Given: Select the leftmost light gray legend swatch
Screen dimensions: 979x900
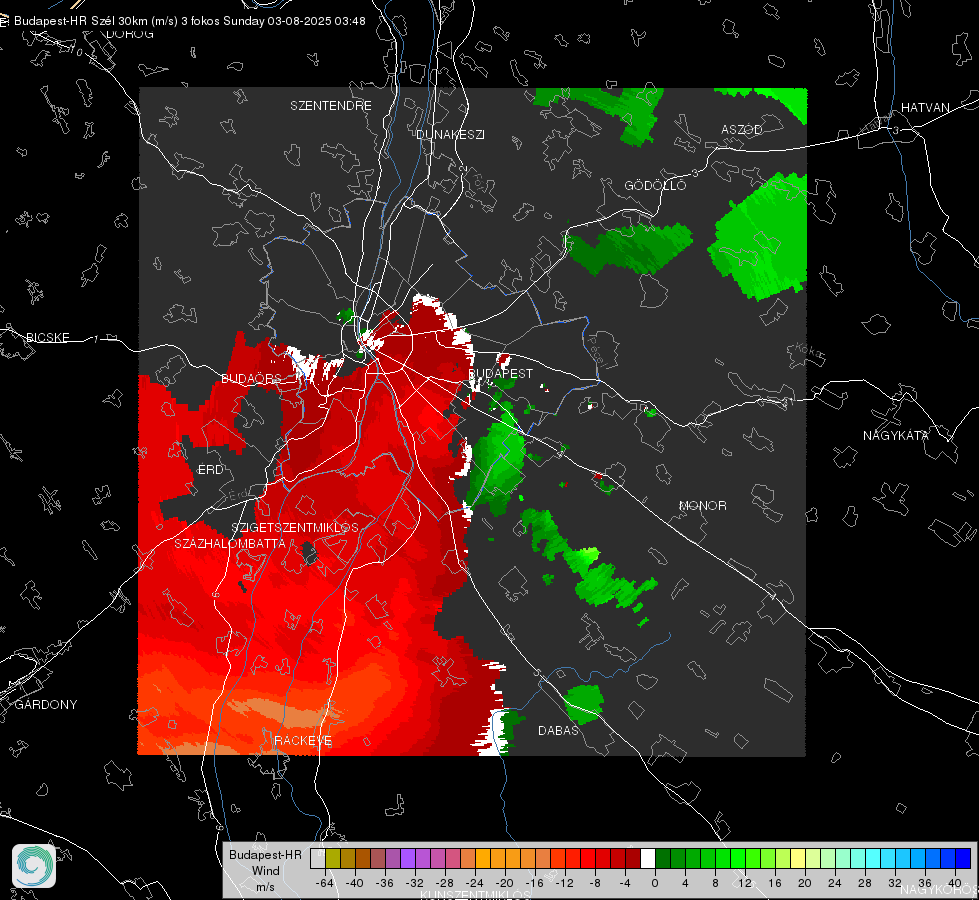Looking at the screenshot, I should [318, 859].
